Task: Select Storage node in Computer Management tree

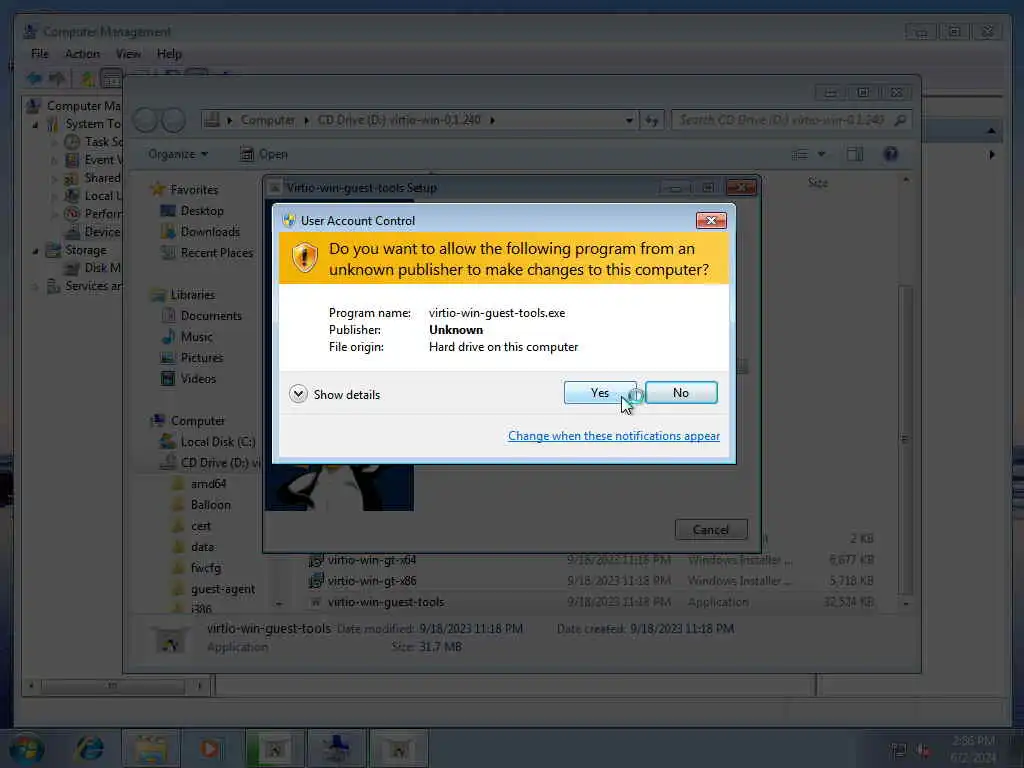Action: [76, 250]
